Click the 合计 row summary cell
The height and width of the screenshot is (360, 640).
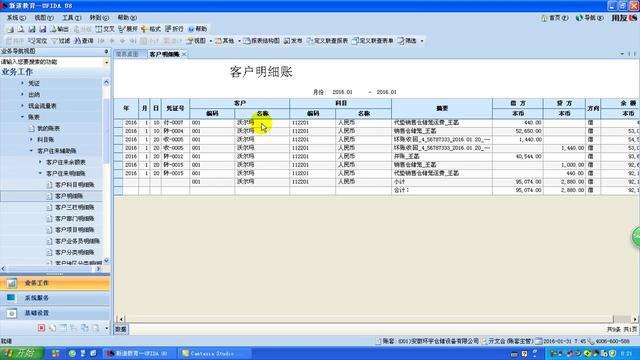[442, 190]
